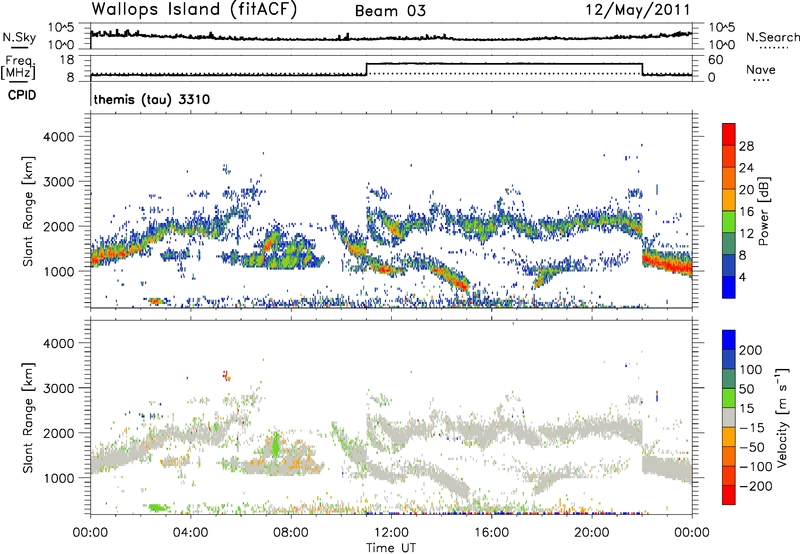
Task: Click the "Wallops Island (fitACF)" plot title
Action: (194, 9)
